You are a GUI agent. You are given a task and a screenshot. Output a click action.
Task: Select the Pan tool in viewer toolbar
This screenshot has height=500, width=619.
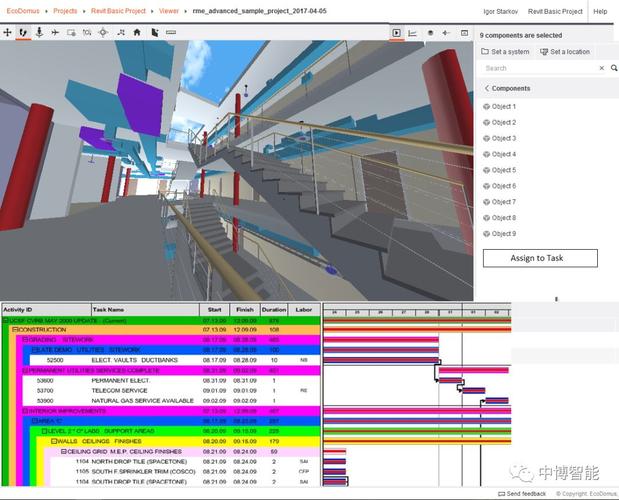coord(8,32)
